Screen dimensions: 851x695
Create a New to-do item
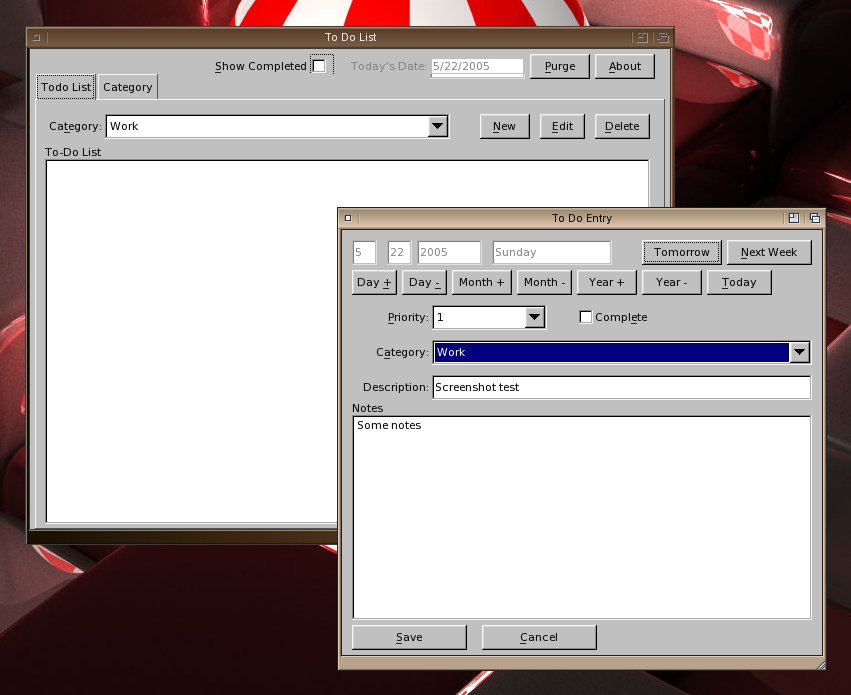coord(504,126)
